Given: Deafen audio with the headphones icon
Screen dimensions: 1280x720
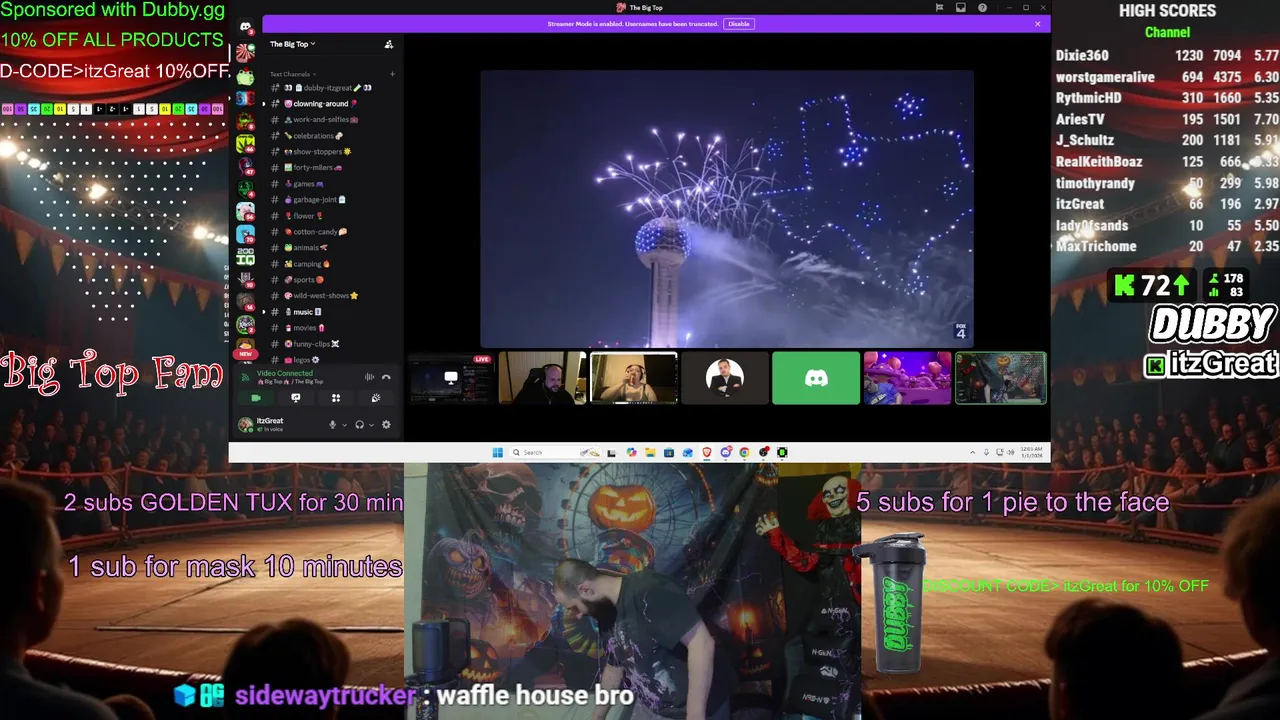Looking at the screenshot, I should point(359,425).
